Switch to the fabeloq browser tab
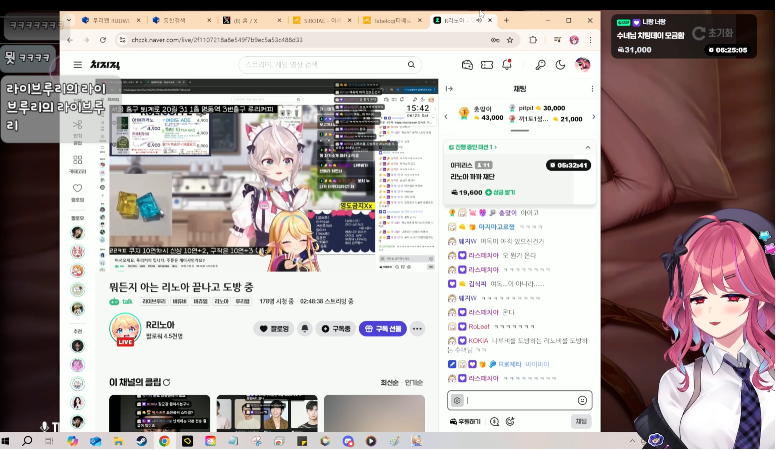This screenshot has width=776, height=450. tap(391, 20)
